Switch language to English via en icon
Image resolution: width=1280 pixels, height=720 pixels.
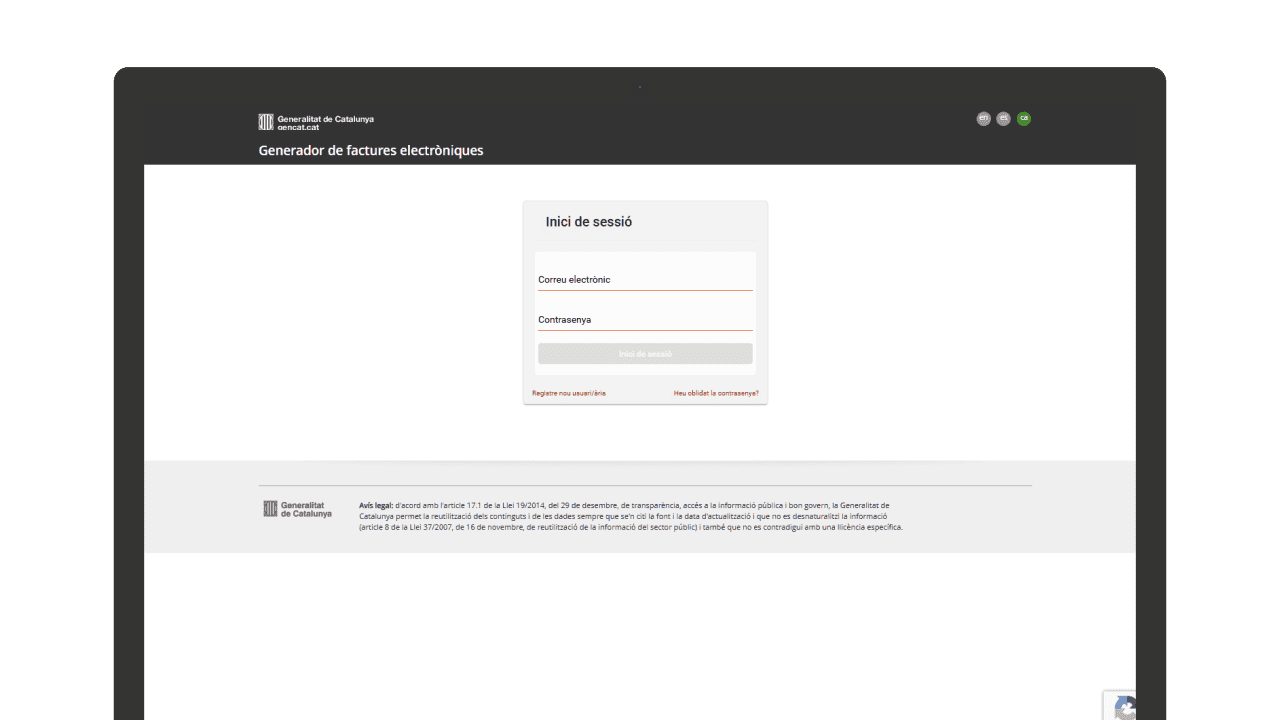click(983, 119)
